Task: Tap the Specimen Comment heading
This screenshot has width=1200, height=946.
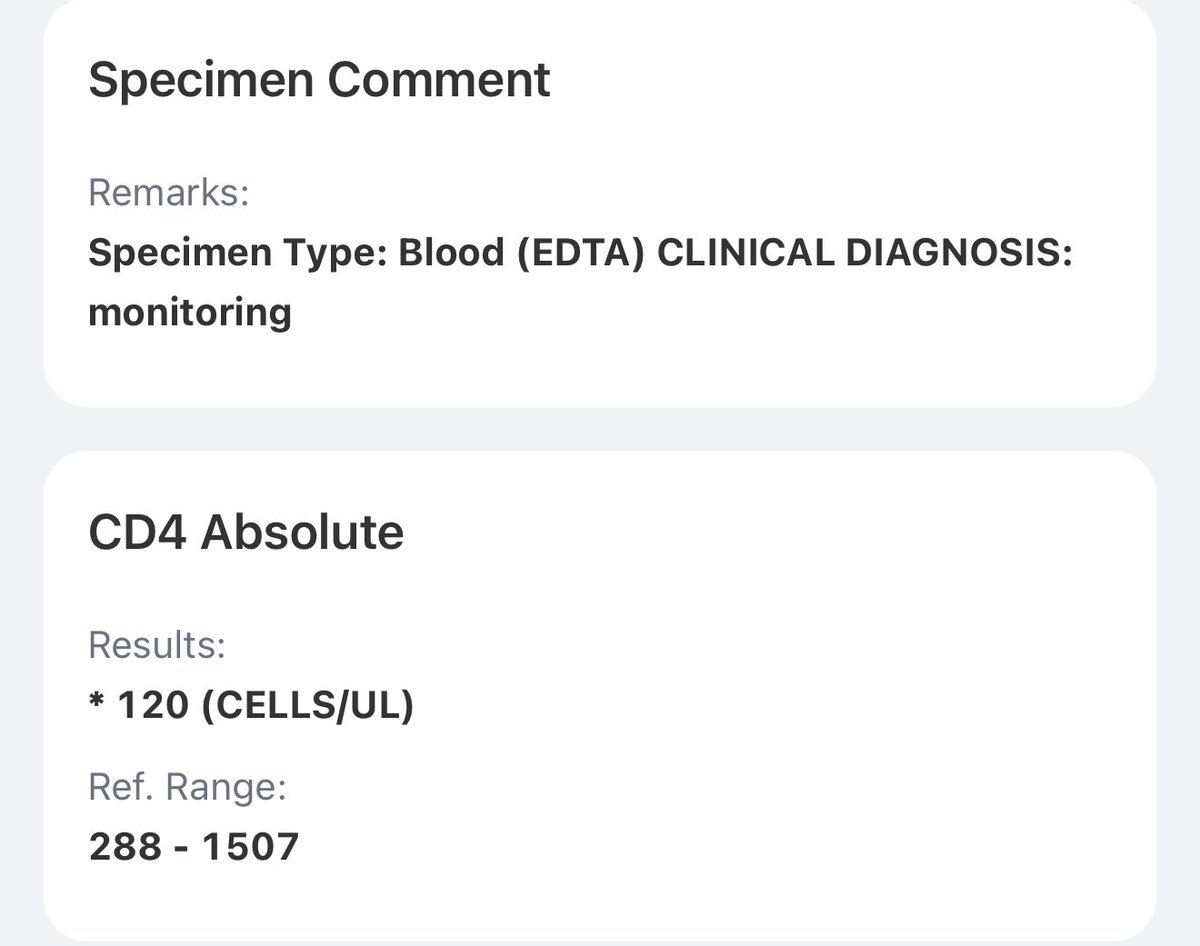Action: pos(319,80)
